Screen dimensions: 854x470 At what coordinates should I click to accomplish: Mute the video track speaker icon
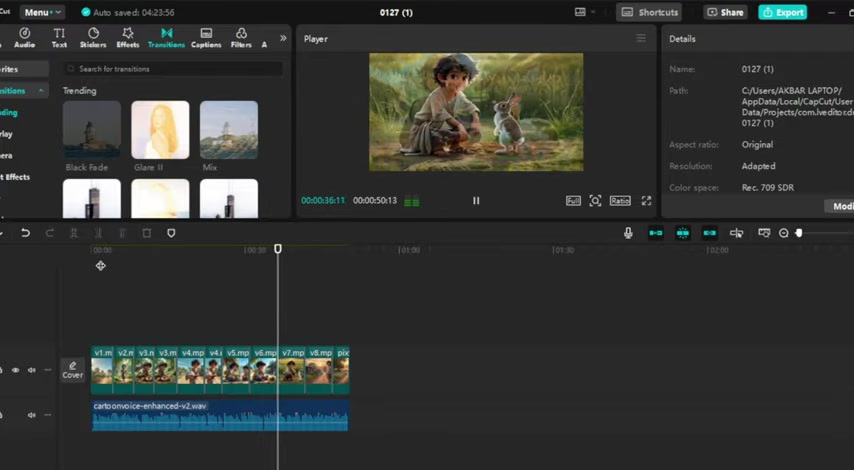(32, 370)
